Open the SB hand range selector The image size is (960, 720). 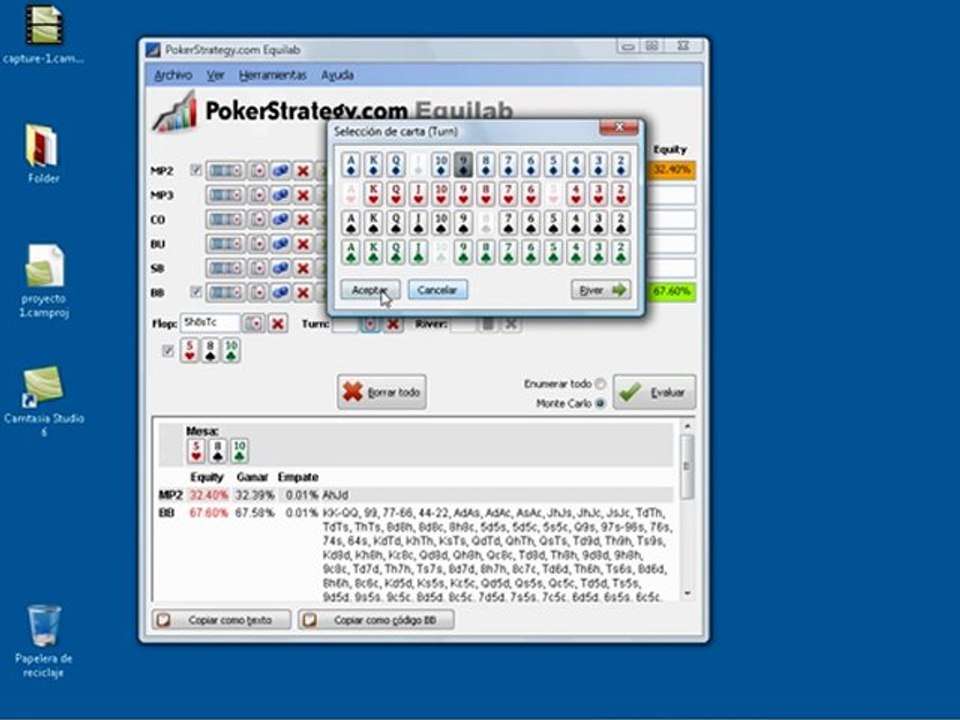click(225, 268)
